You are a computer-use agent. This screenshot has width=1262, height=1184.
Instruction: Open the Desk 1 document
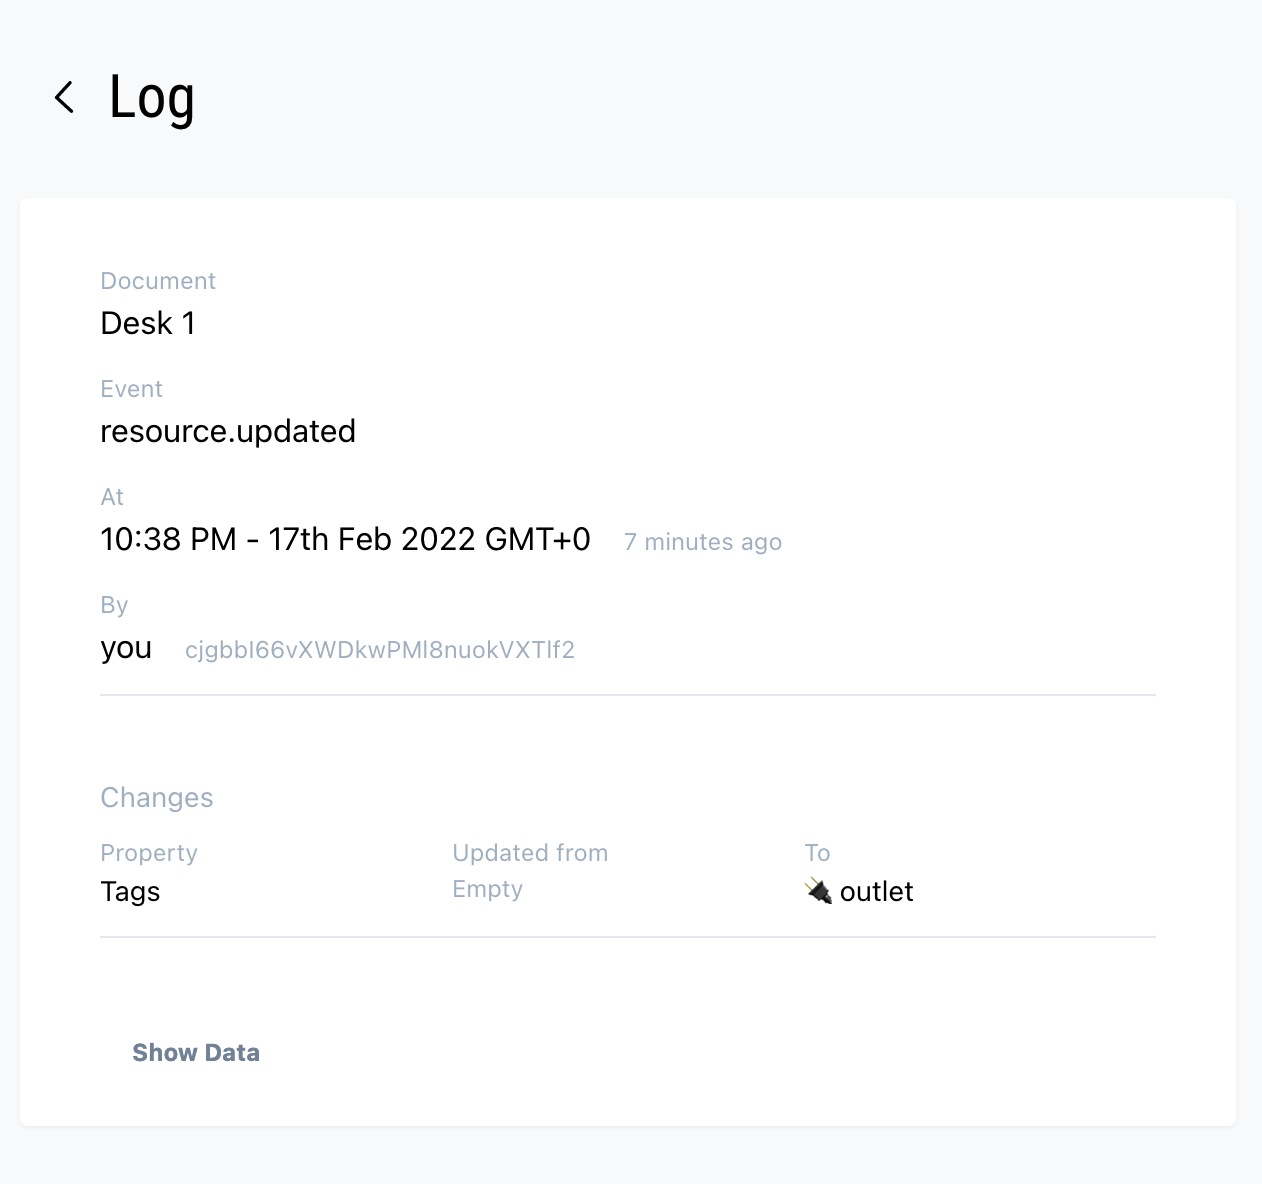[148, 323]
